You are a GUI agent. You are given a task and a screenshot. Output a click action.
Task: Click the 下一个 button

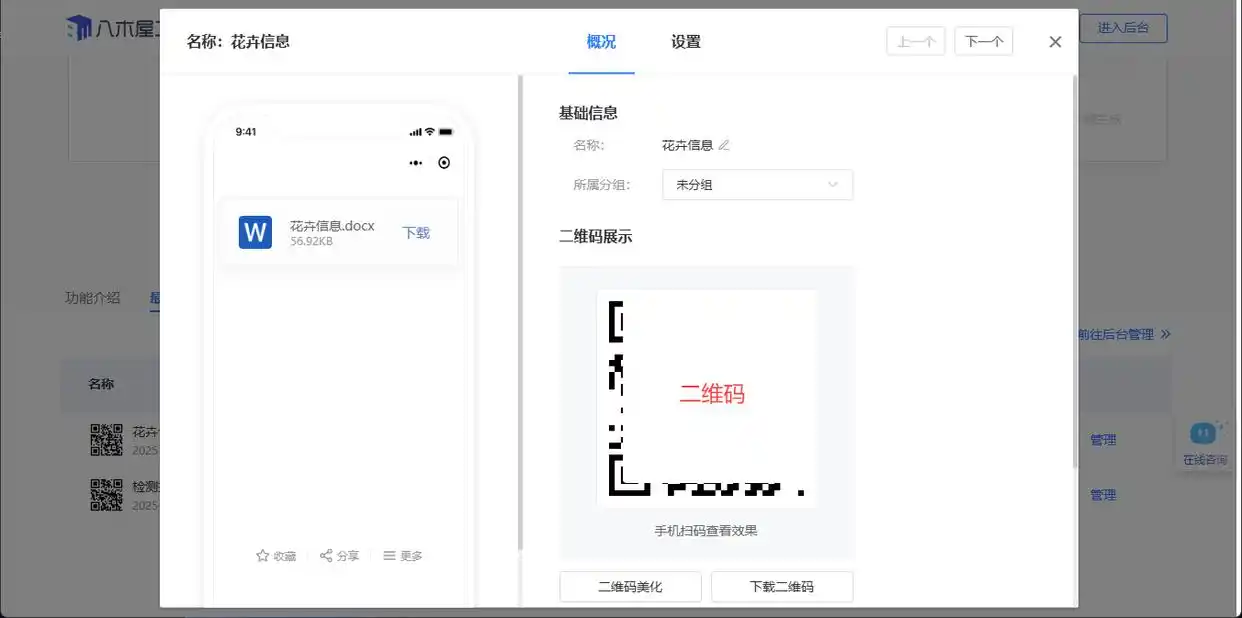[x=984, y=42]
